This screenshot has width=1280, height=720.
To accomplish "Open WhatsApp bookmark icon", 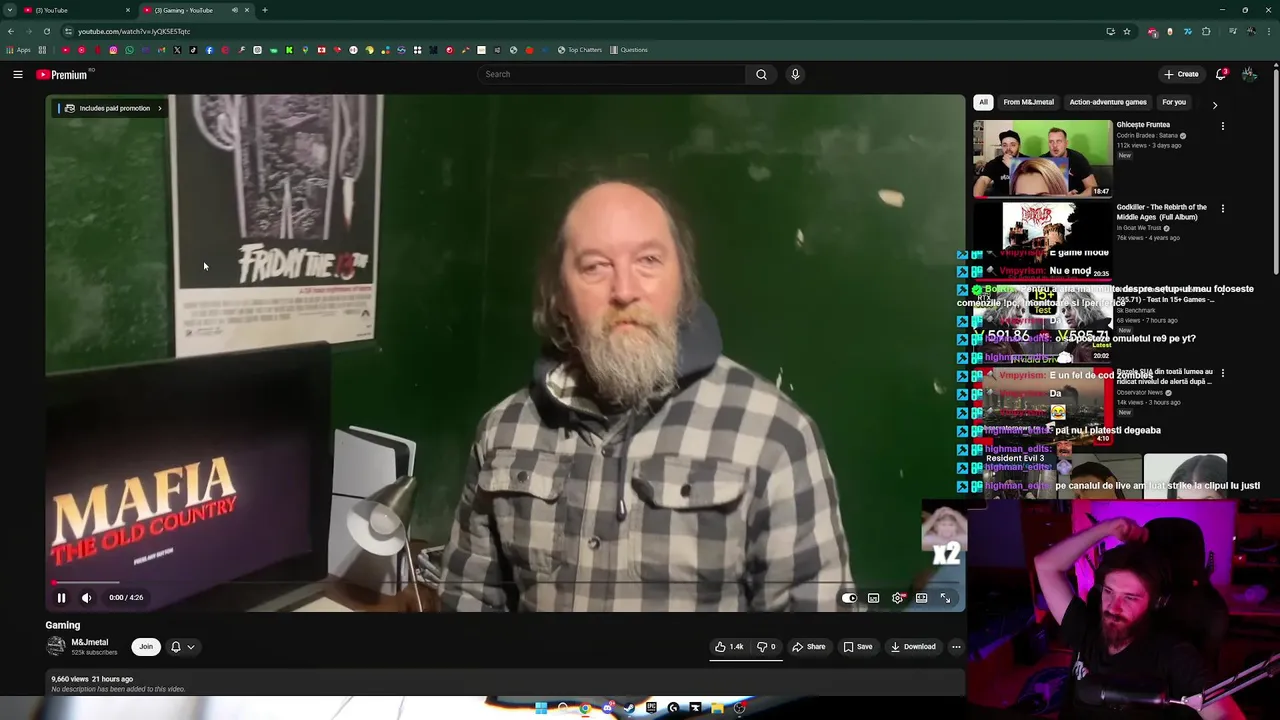I will (129, 50).
